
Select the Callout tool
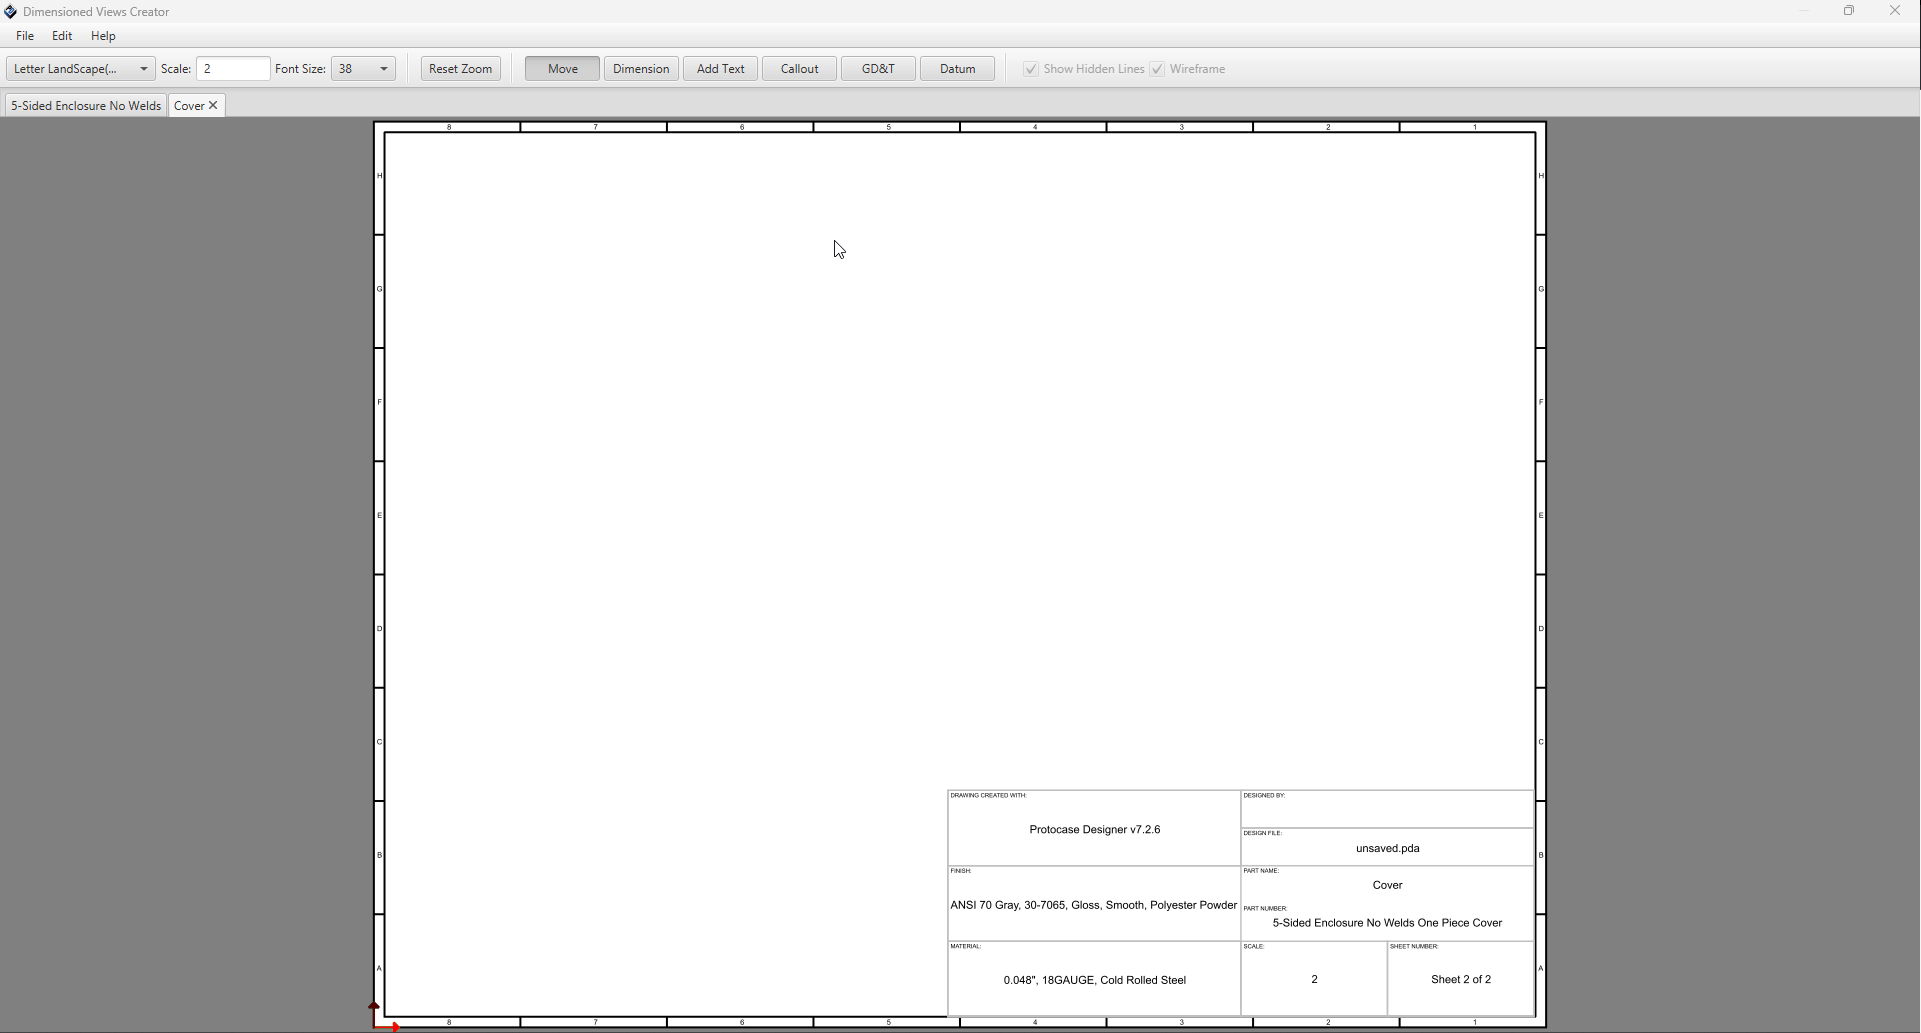point(799,69)
